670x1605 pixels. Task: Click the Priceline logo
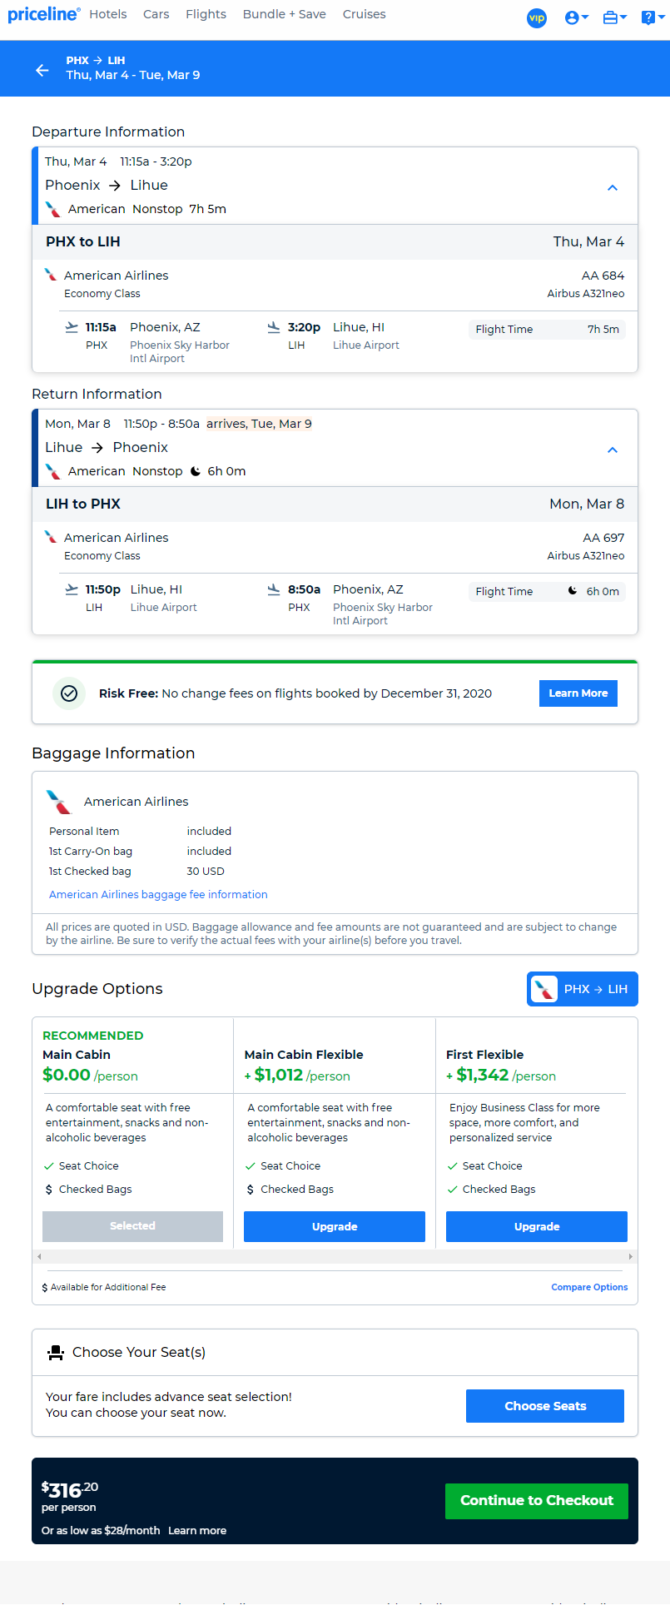[43, 14]
